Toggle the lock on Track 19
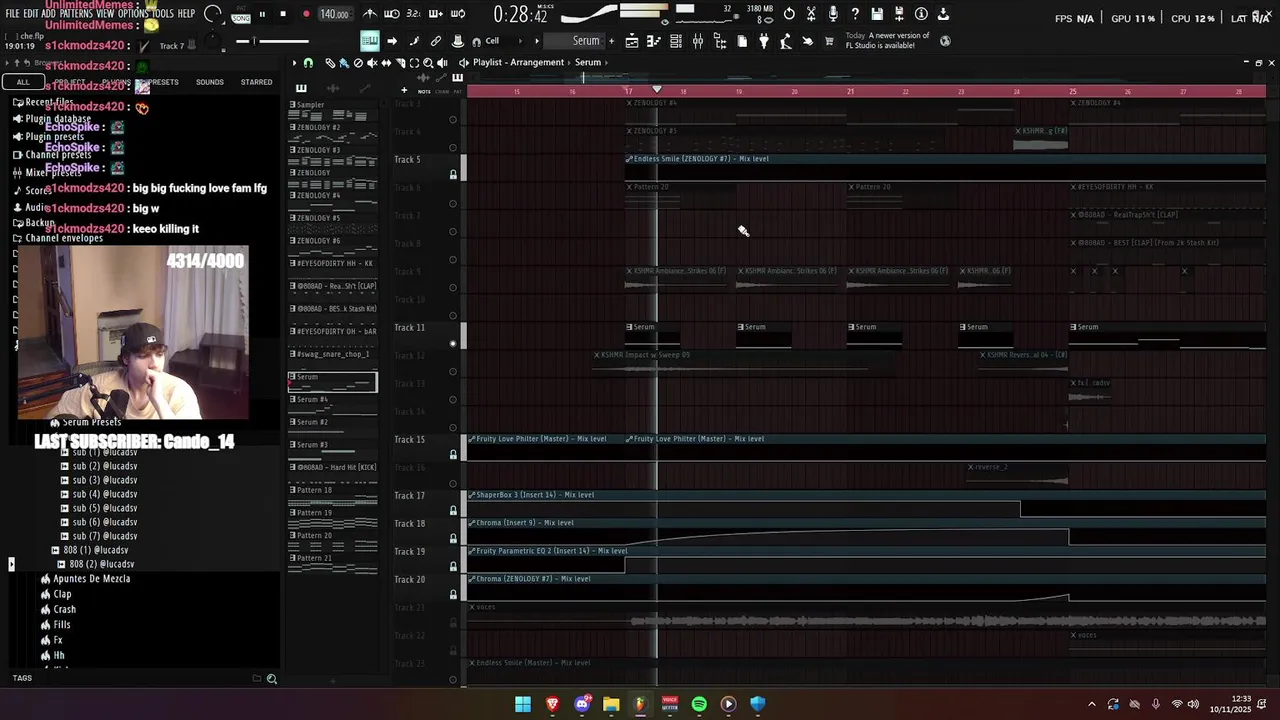 point(453,567)
